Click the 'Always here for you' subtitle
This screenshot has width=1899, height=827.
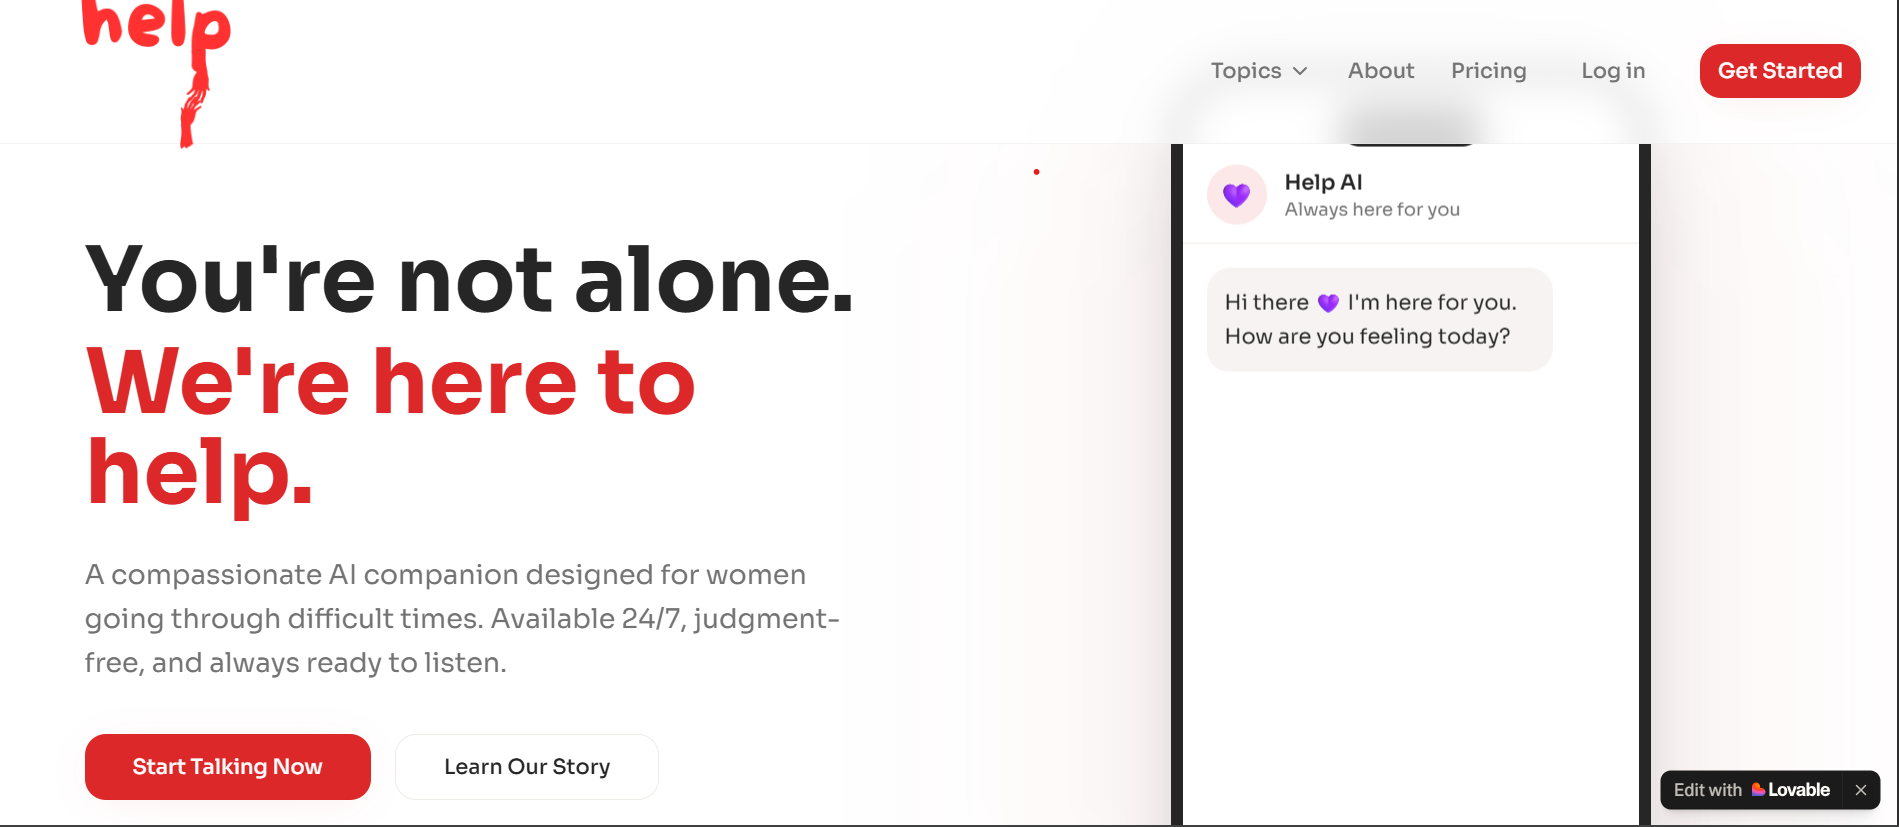pos(1372,209)
